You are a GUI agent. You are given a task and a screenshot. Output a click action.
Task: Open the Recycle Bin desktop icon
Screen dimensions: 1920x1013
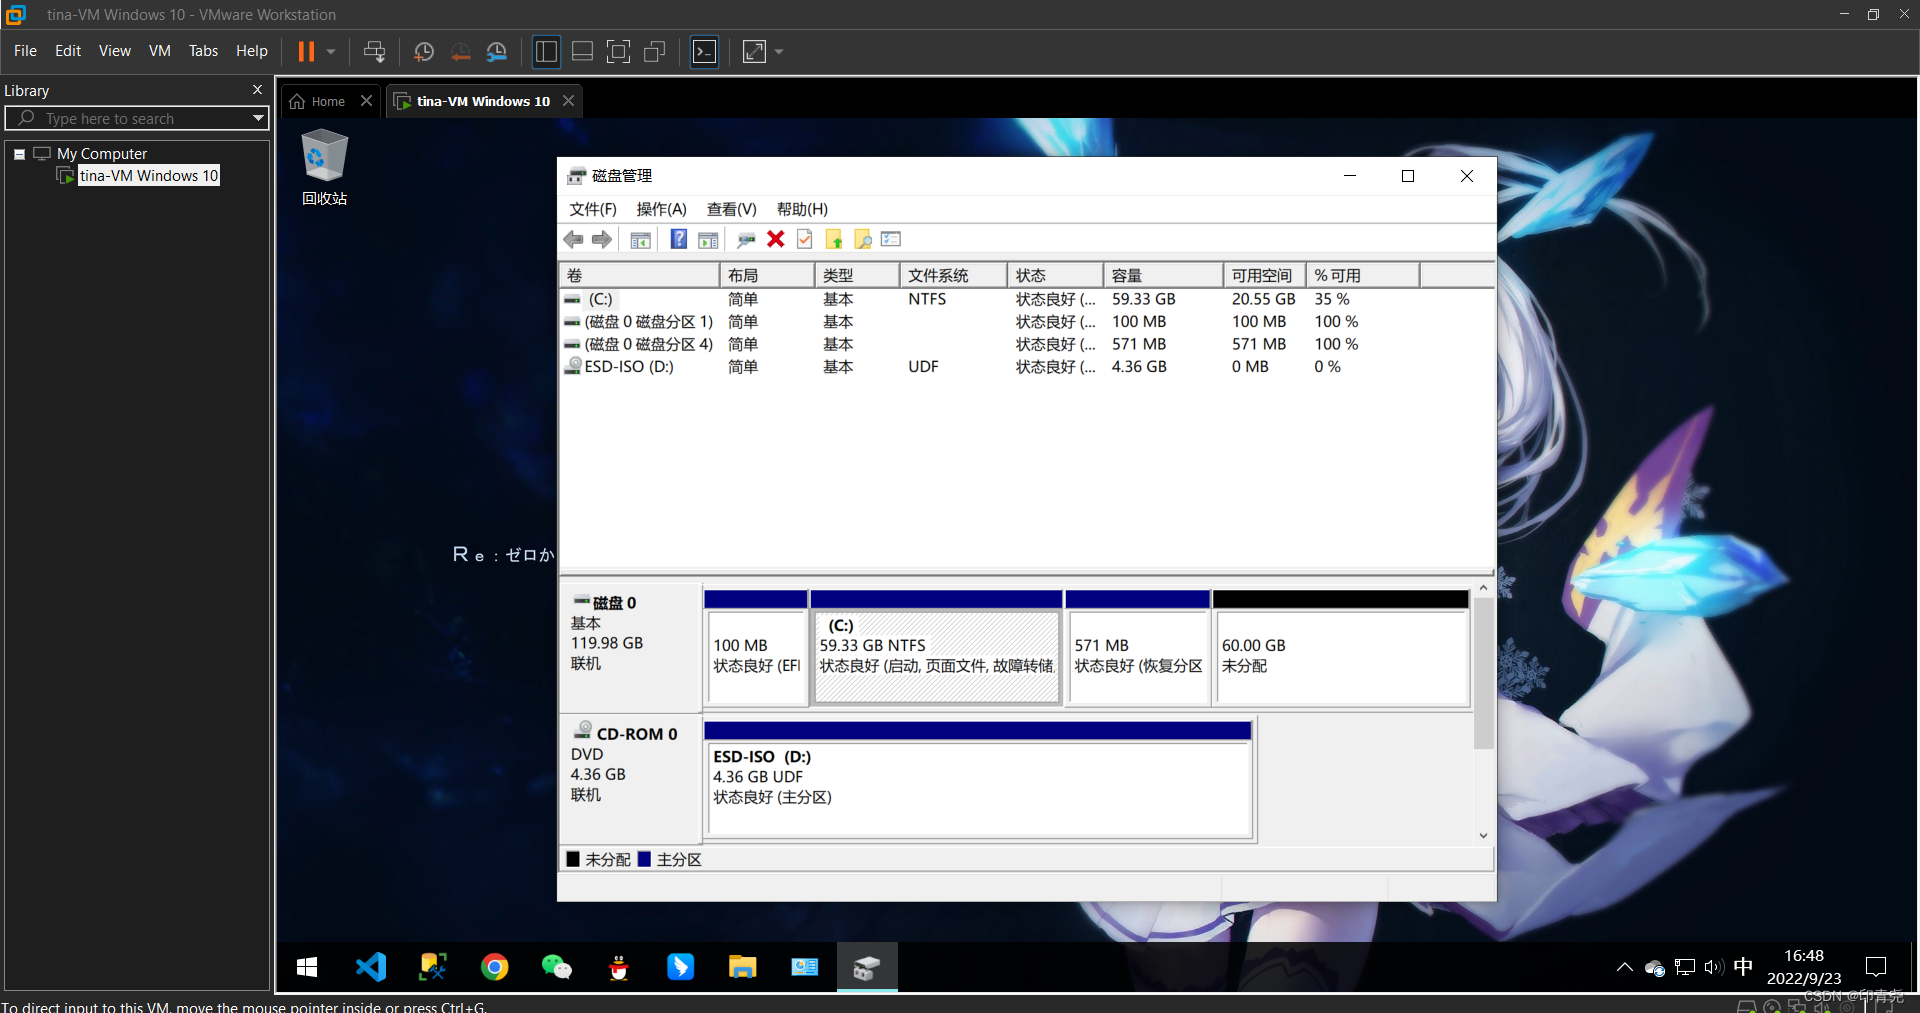324,168
